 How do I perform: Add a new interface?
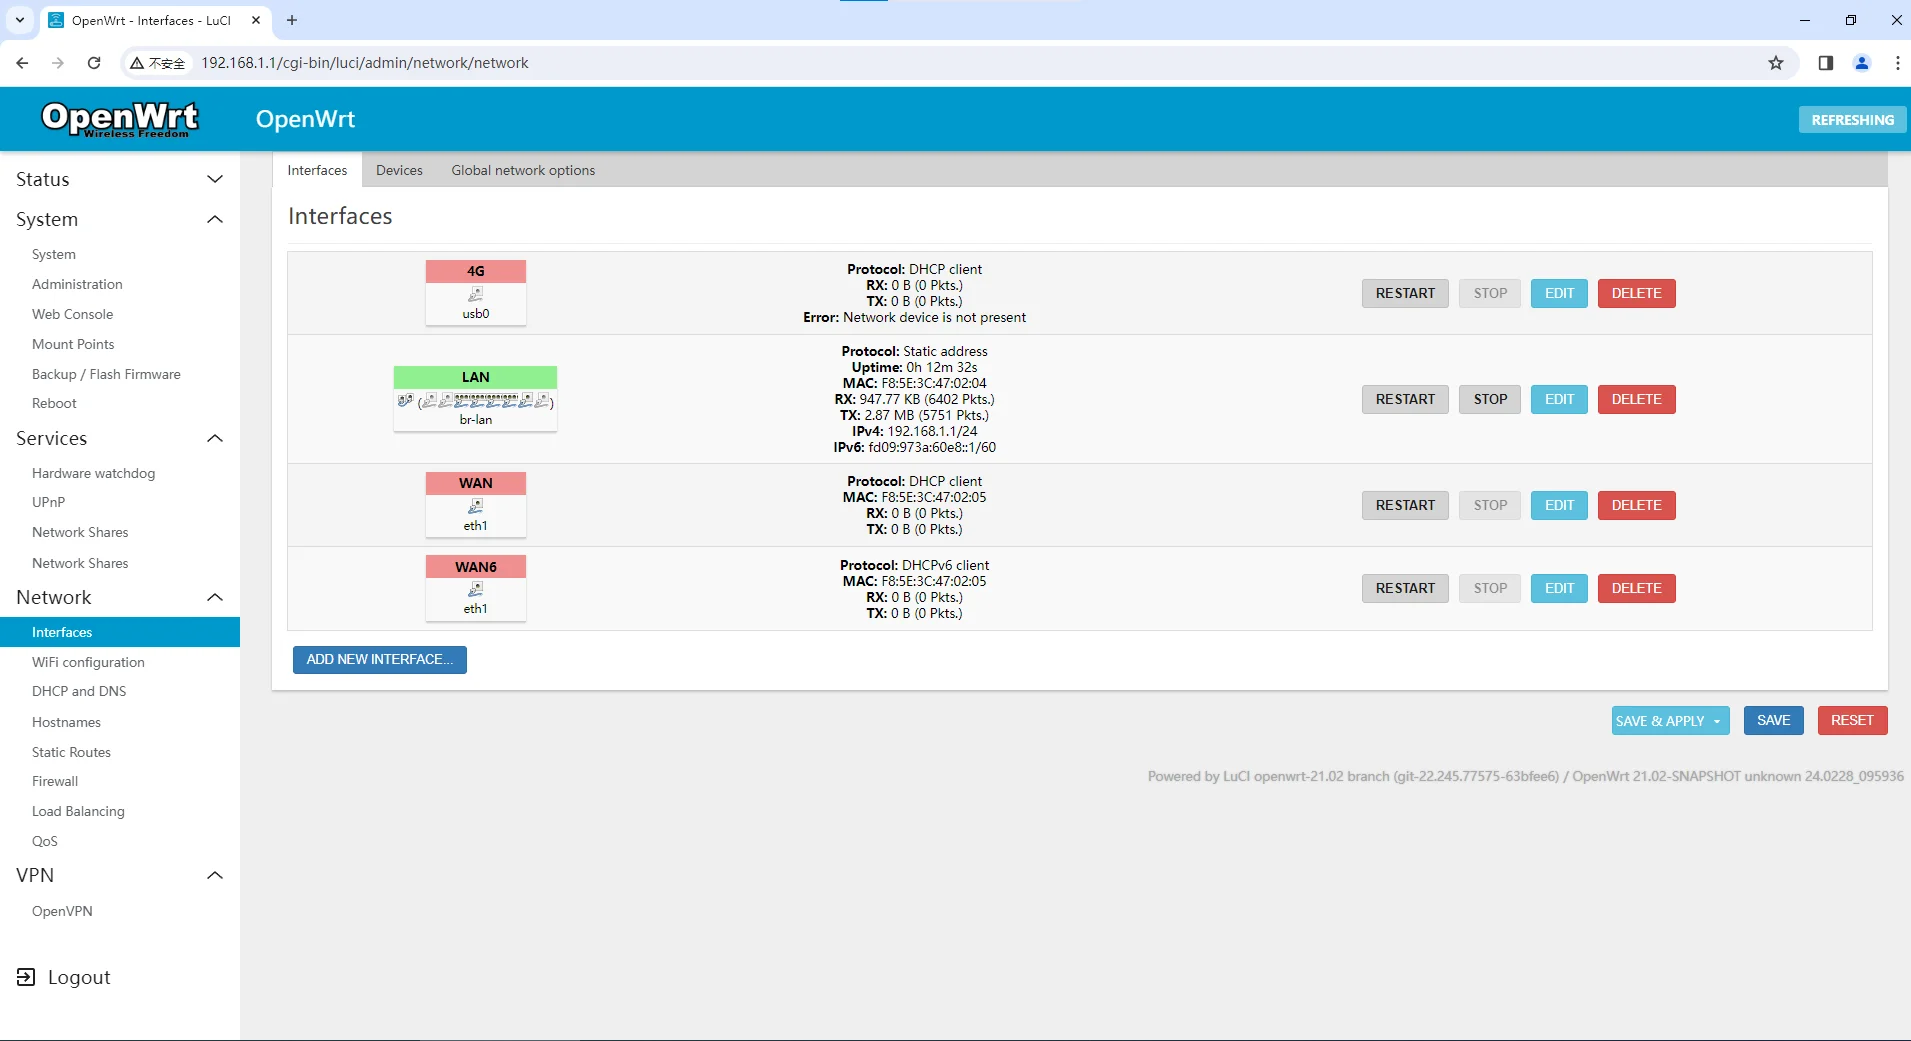[380, 659]
